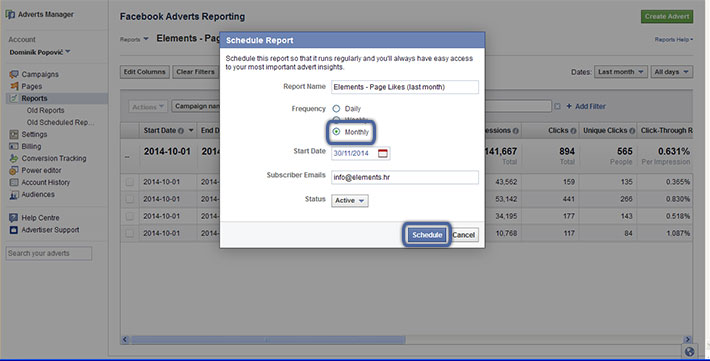710x361 pixels.
Task: Click the Schedule button
Action: [x=427, y=235]
